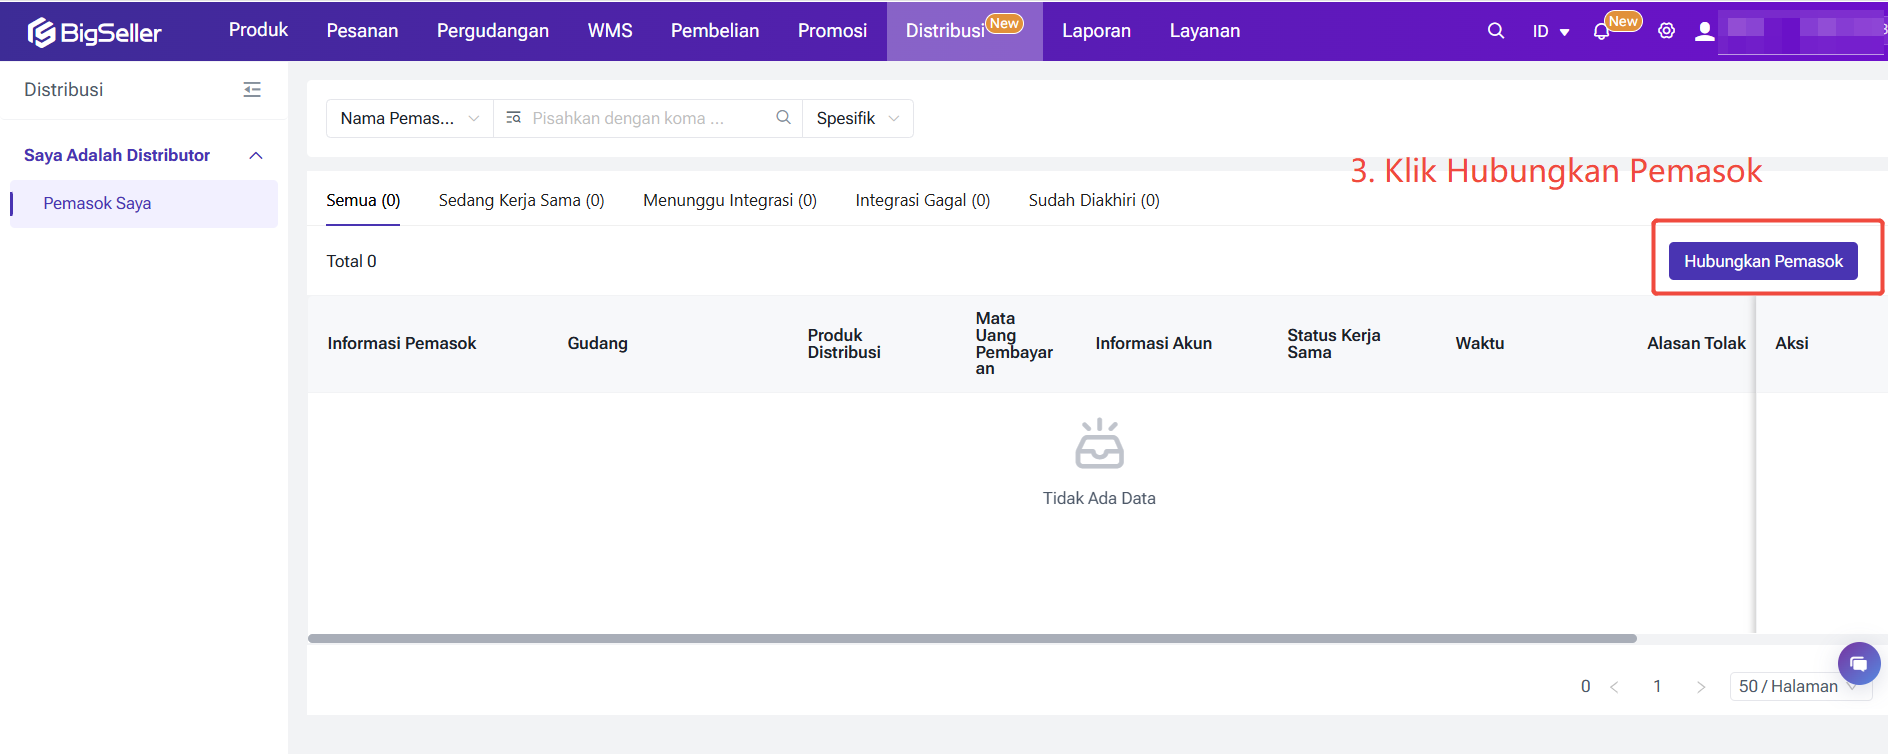The image size is (1888, 754).
Task: Open the ID language dropdown
Action: pyautogui.click(x=1550, y=32)
